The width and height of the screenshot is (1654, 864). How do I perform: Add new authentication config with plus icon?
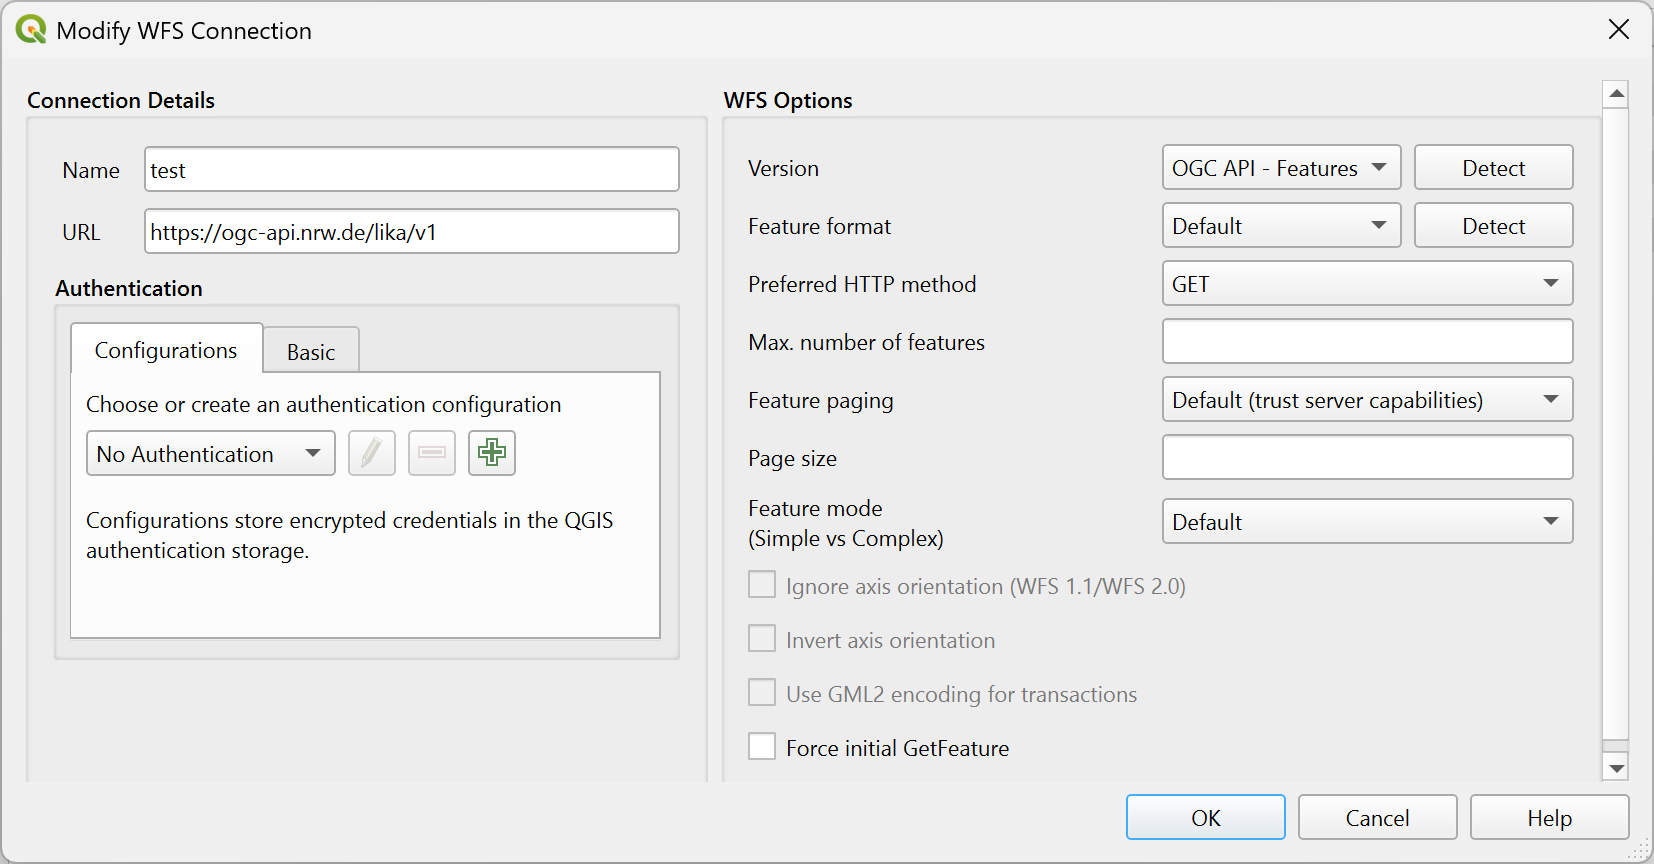pyautogui.click(x=492, y=453)
